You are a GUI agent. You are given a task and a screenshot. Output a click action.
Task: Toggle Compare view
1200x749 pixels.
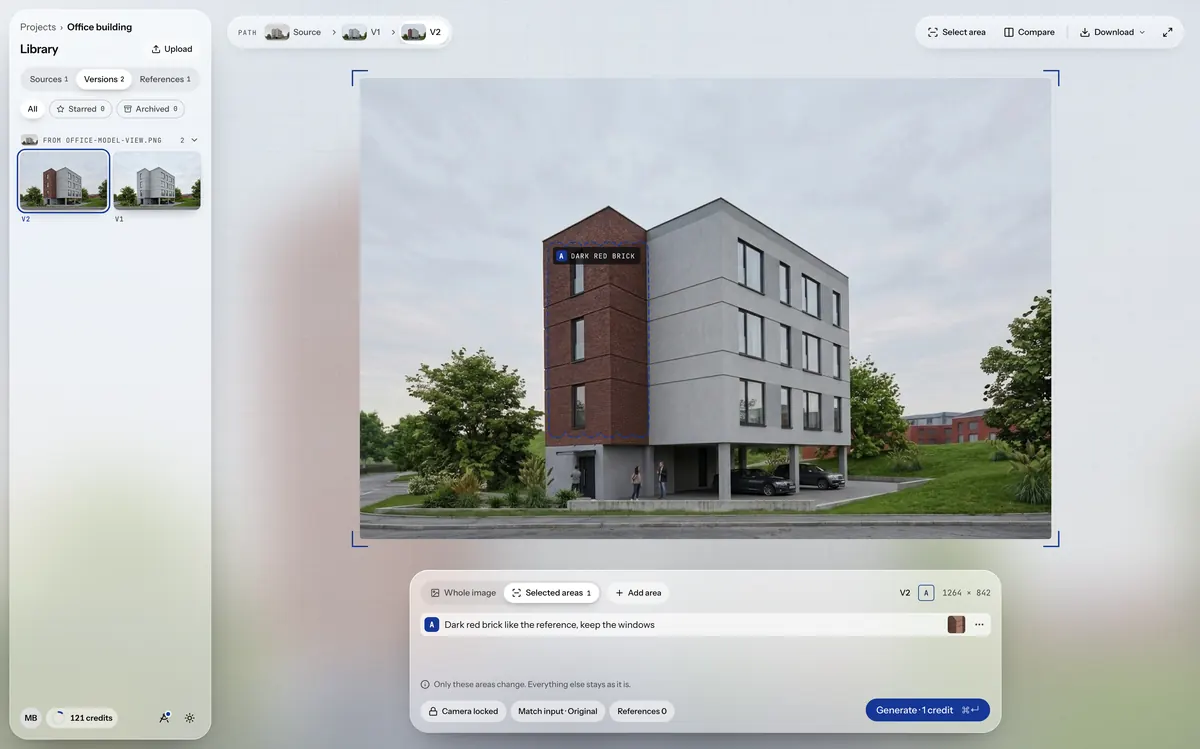1029,32
